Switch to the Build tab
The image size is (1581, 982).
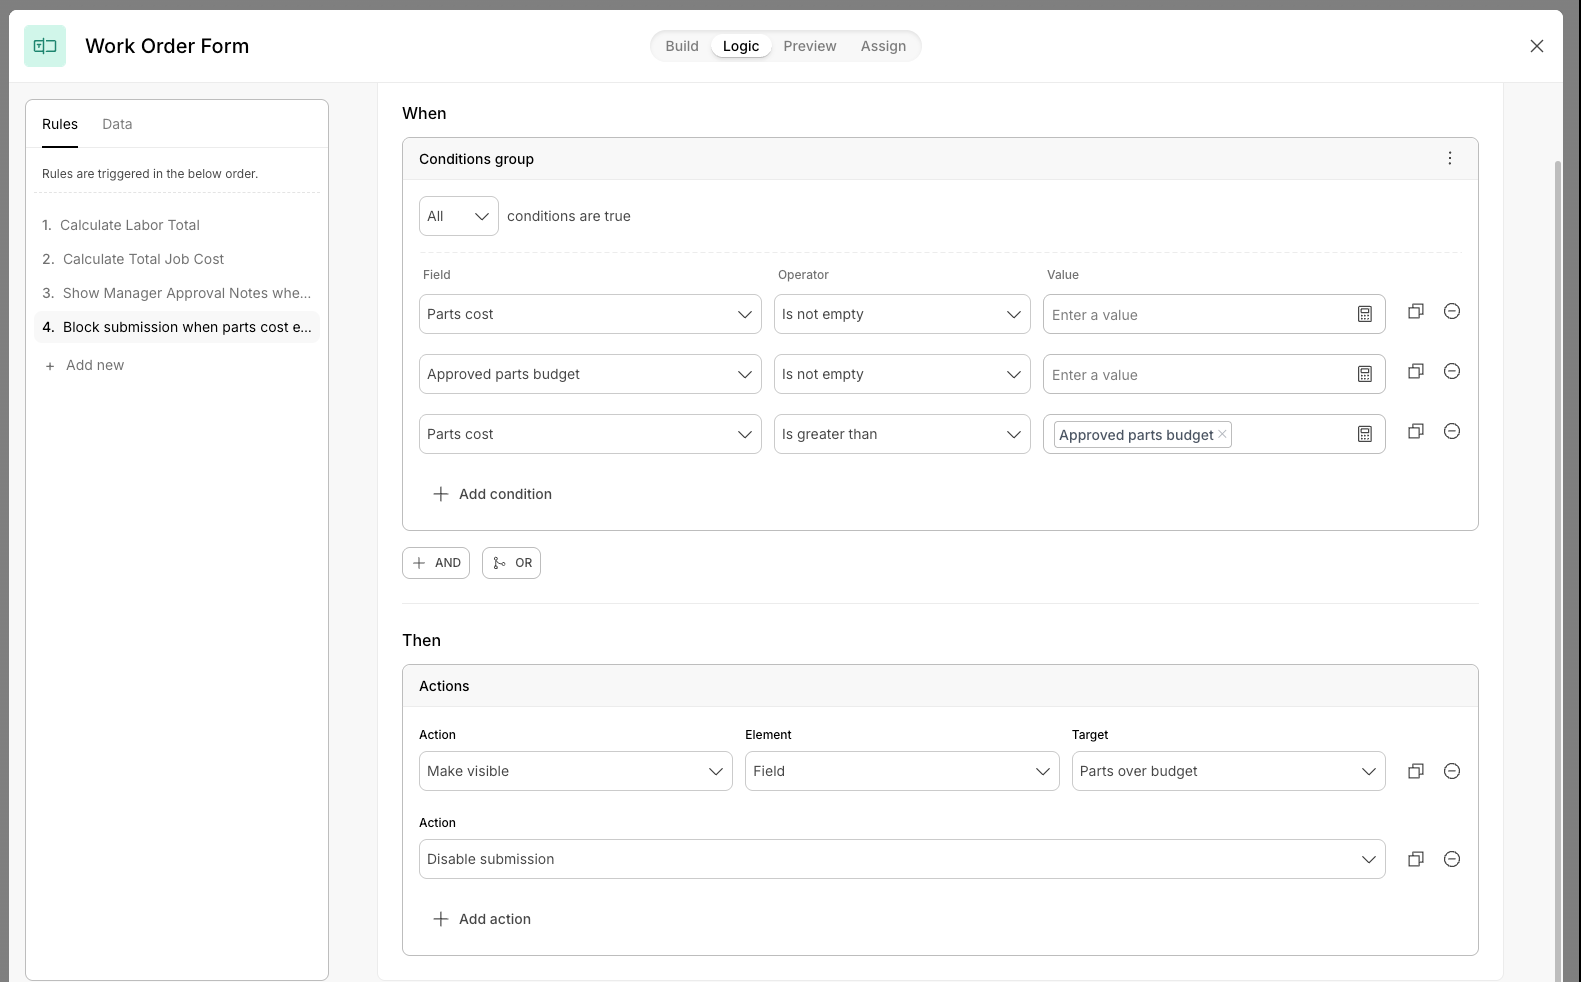pyautogui.click(x=682, y=46)
